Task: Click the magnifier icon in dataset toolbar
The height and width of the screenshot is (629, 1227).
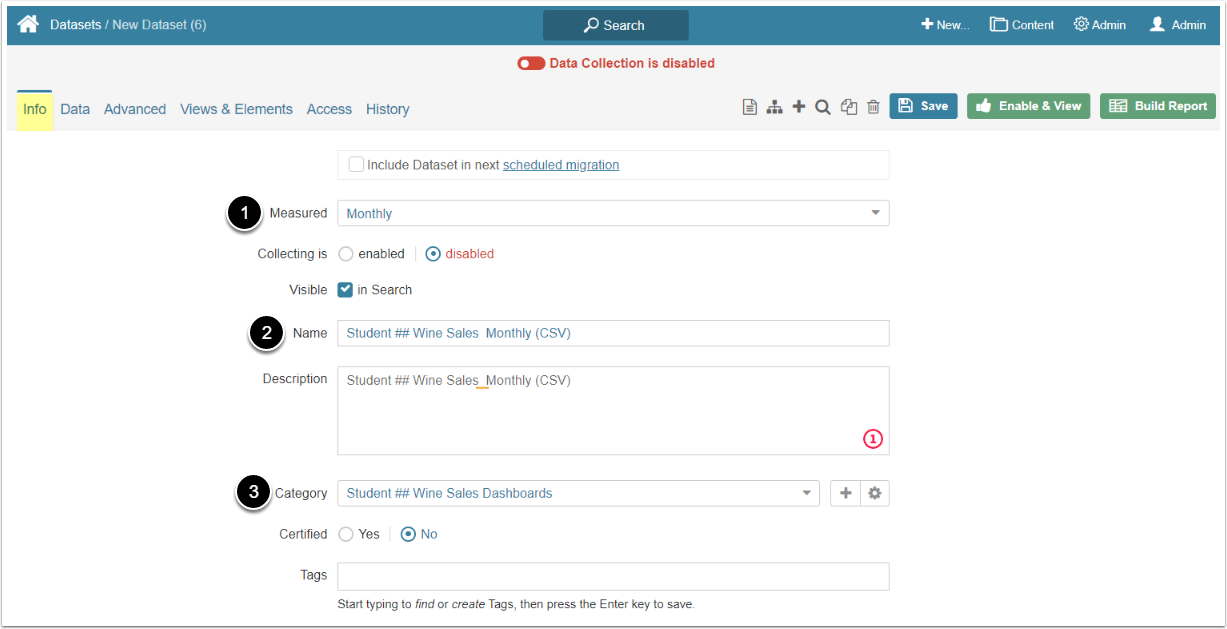Action: 822,107
